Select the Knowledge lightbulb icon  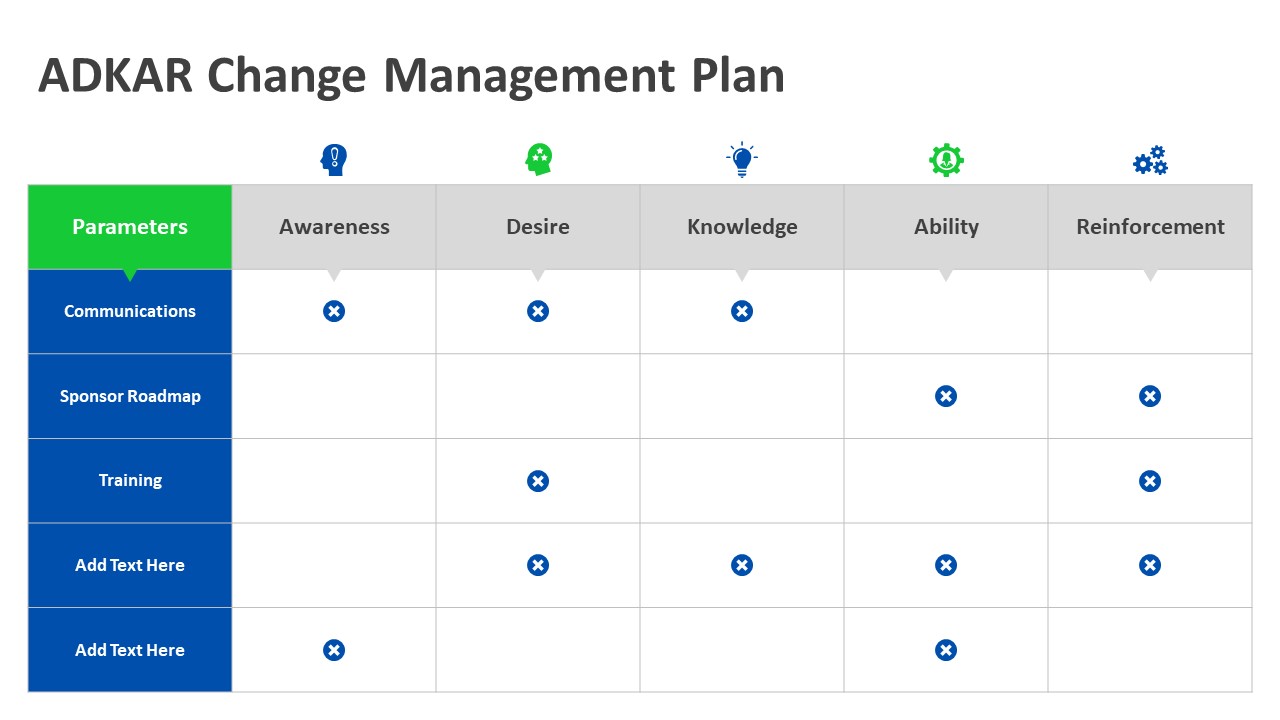point(742,160)
